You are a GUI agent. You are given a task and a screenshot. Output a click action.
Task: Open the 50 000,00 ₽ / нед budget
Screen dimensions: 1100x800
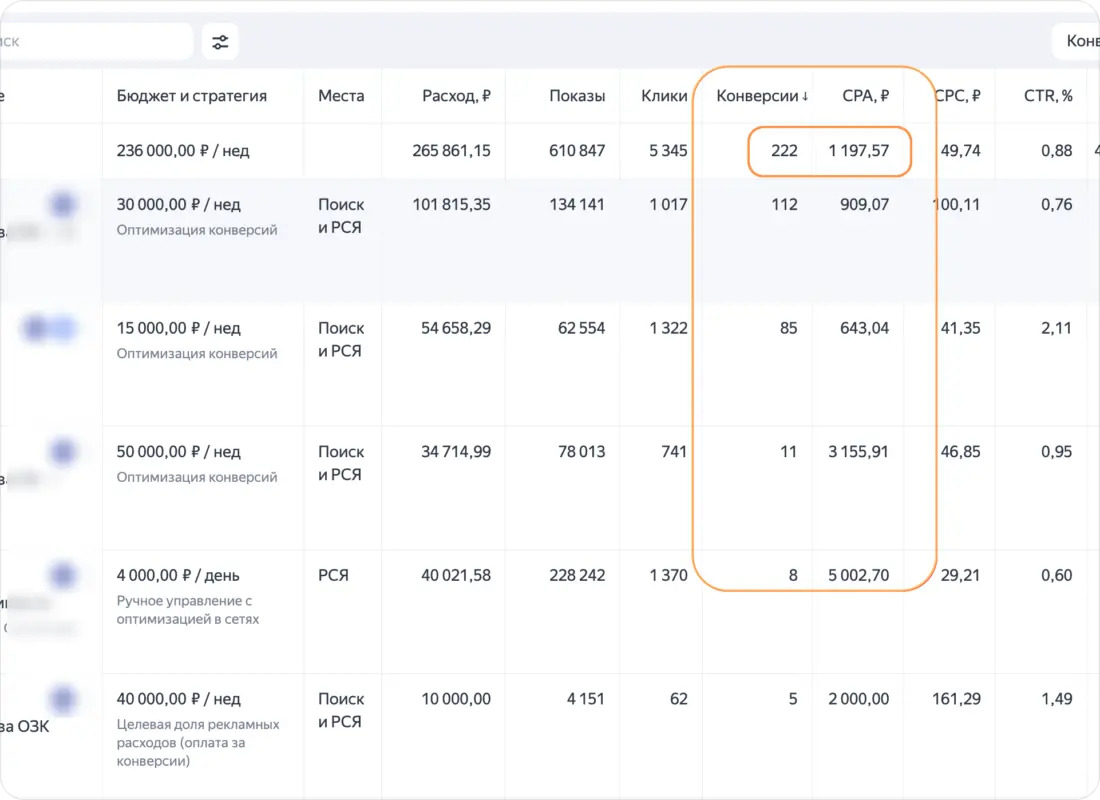pos(178,452)
